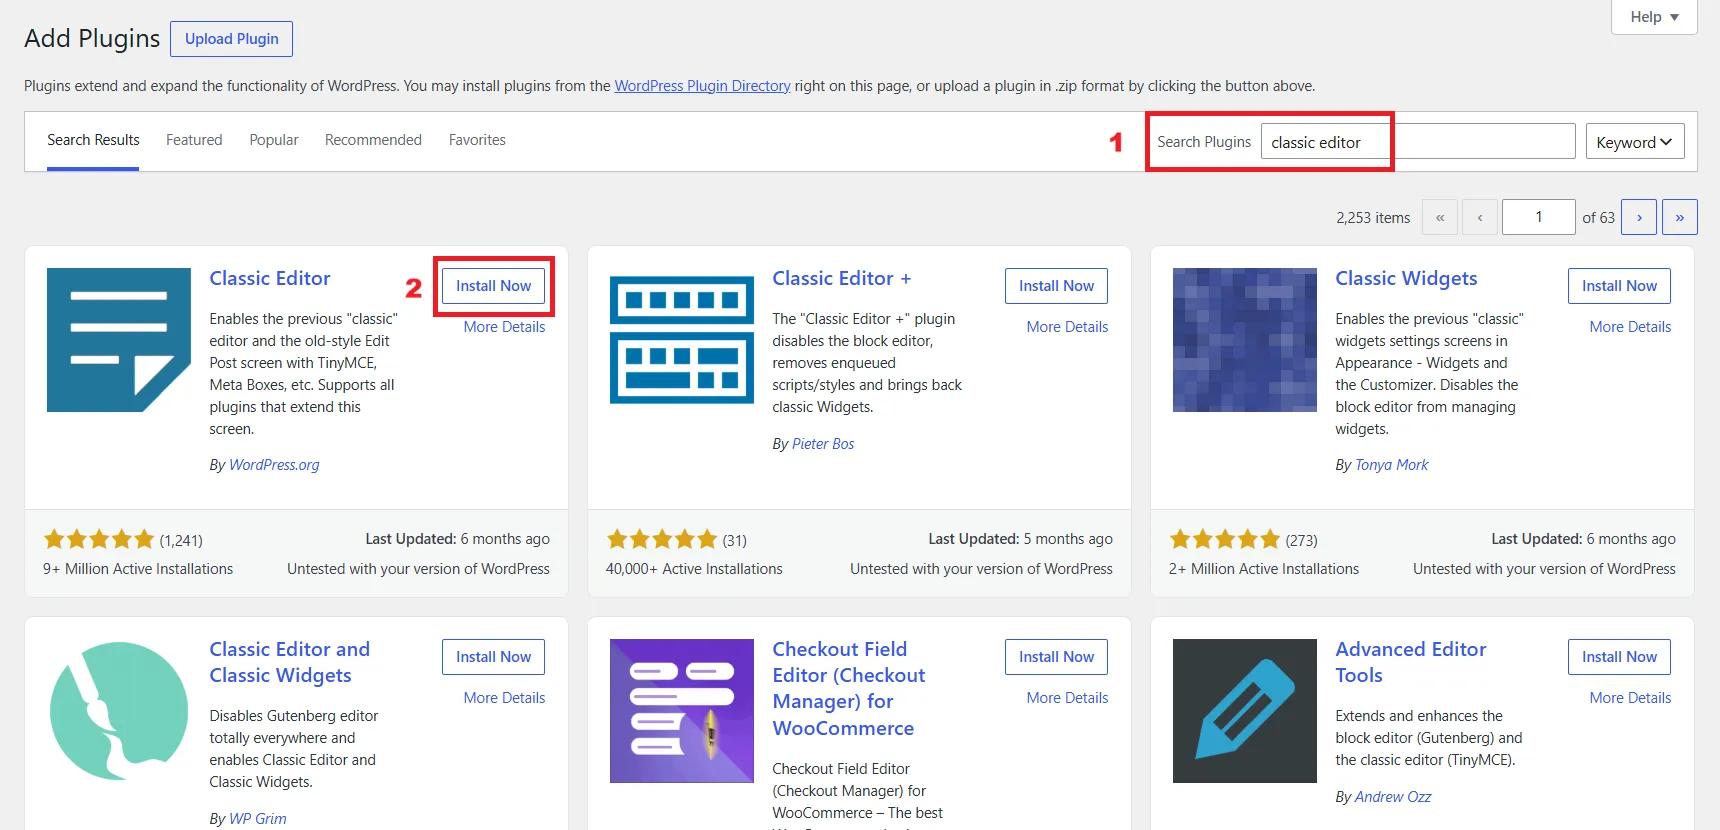Open the Featured plugins tab
The image size is (1720, 830).
click(194, 140)
